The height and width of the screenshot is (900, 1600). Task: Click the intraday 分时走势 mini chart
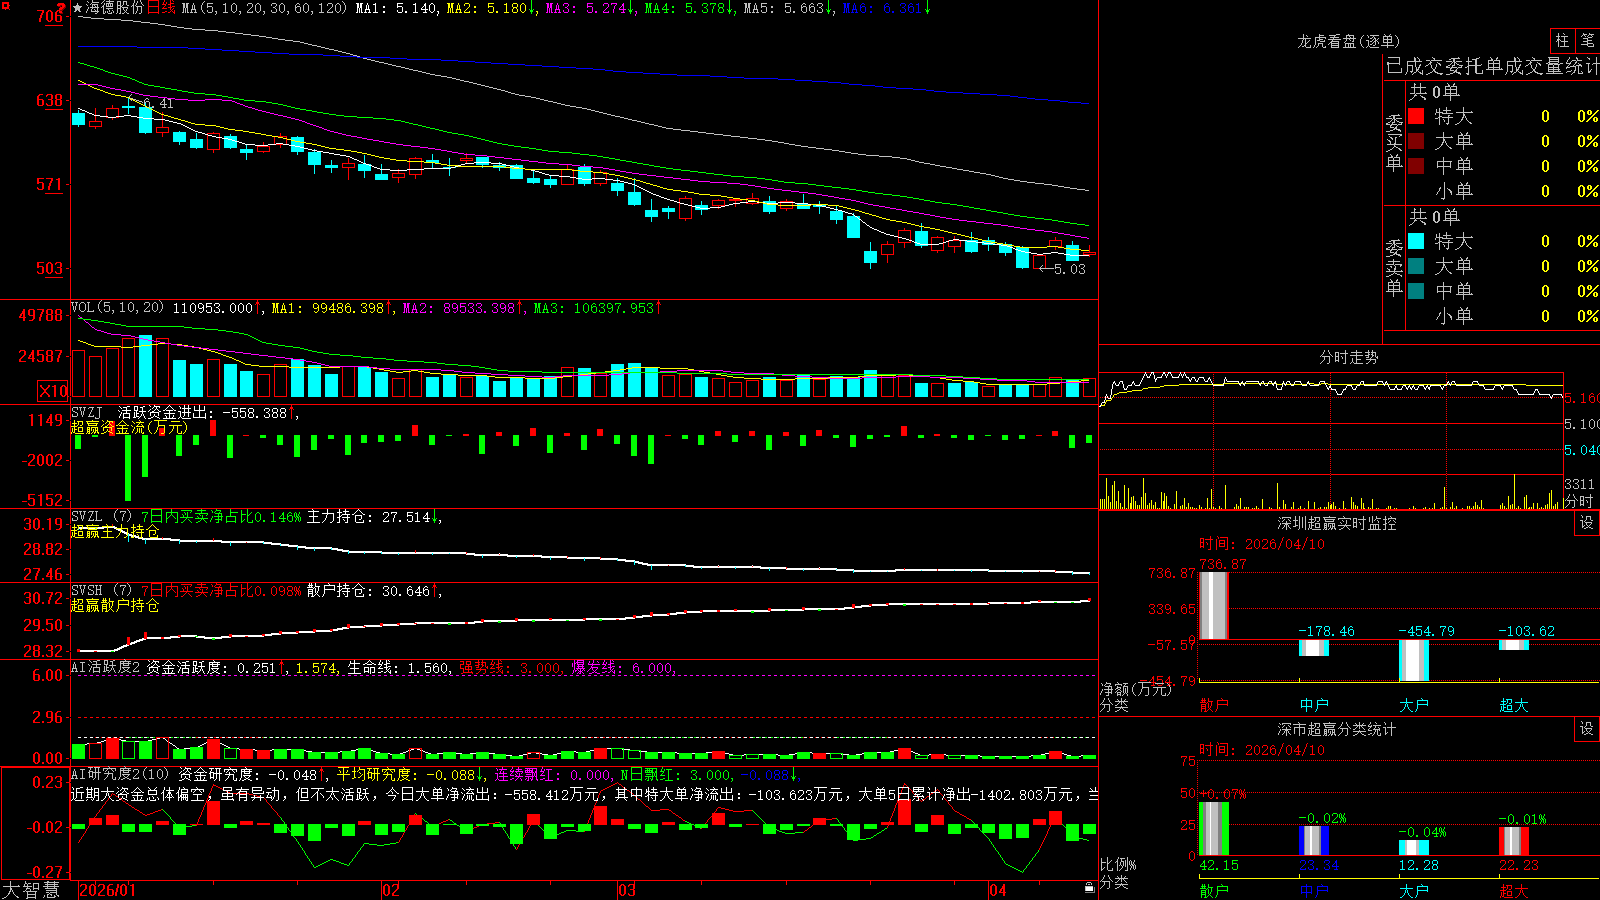point(1331,439)
